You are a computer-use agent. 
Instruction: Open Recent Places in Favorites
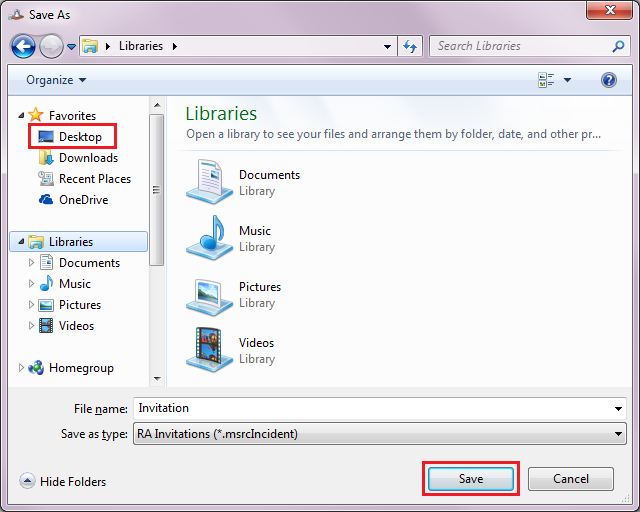point(84,179)
